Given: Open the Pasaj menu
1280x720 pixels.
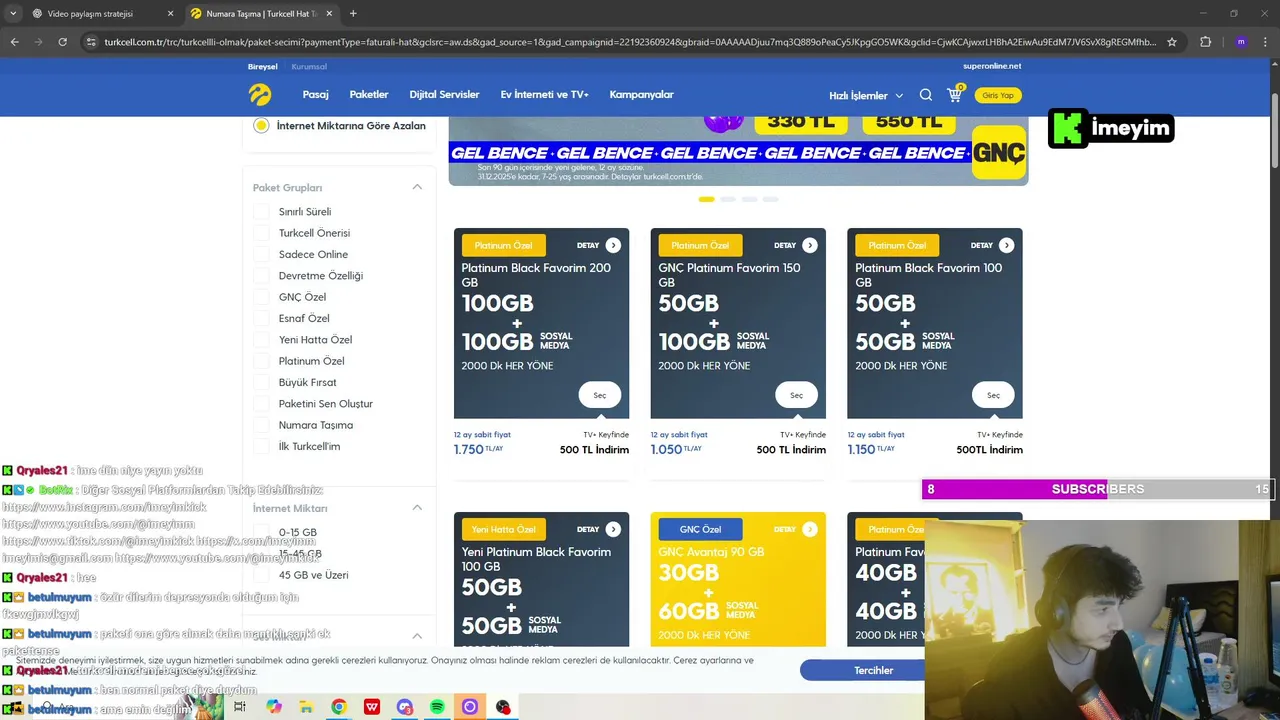Looking at the screenshot, I should point(316,95).
